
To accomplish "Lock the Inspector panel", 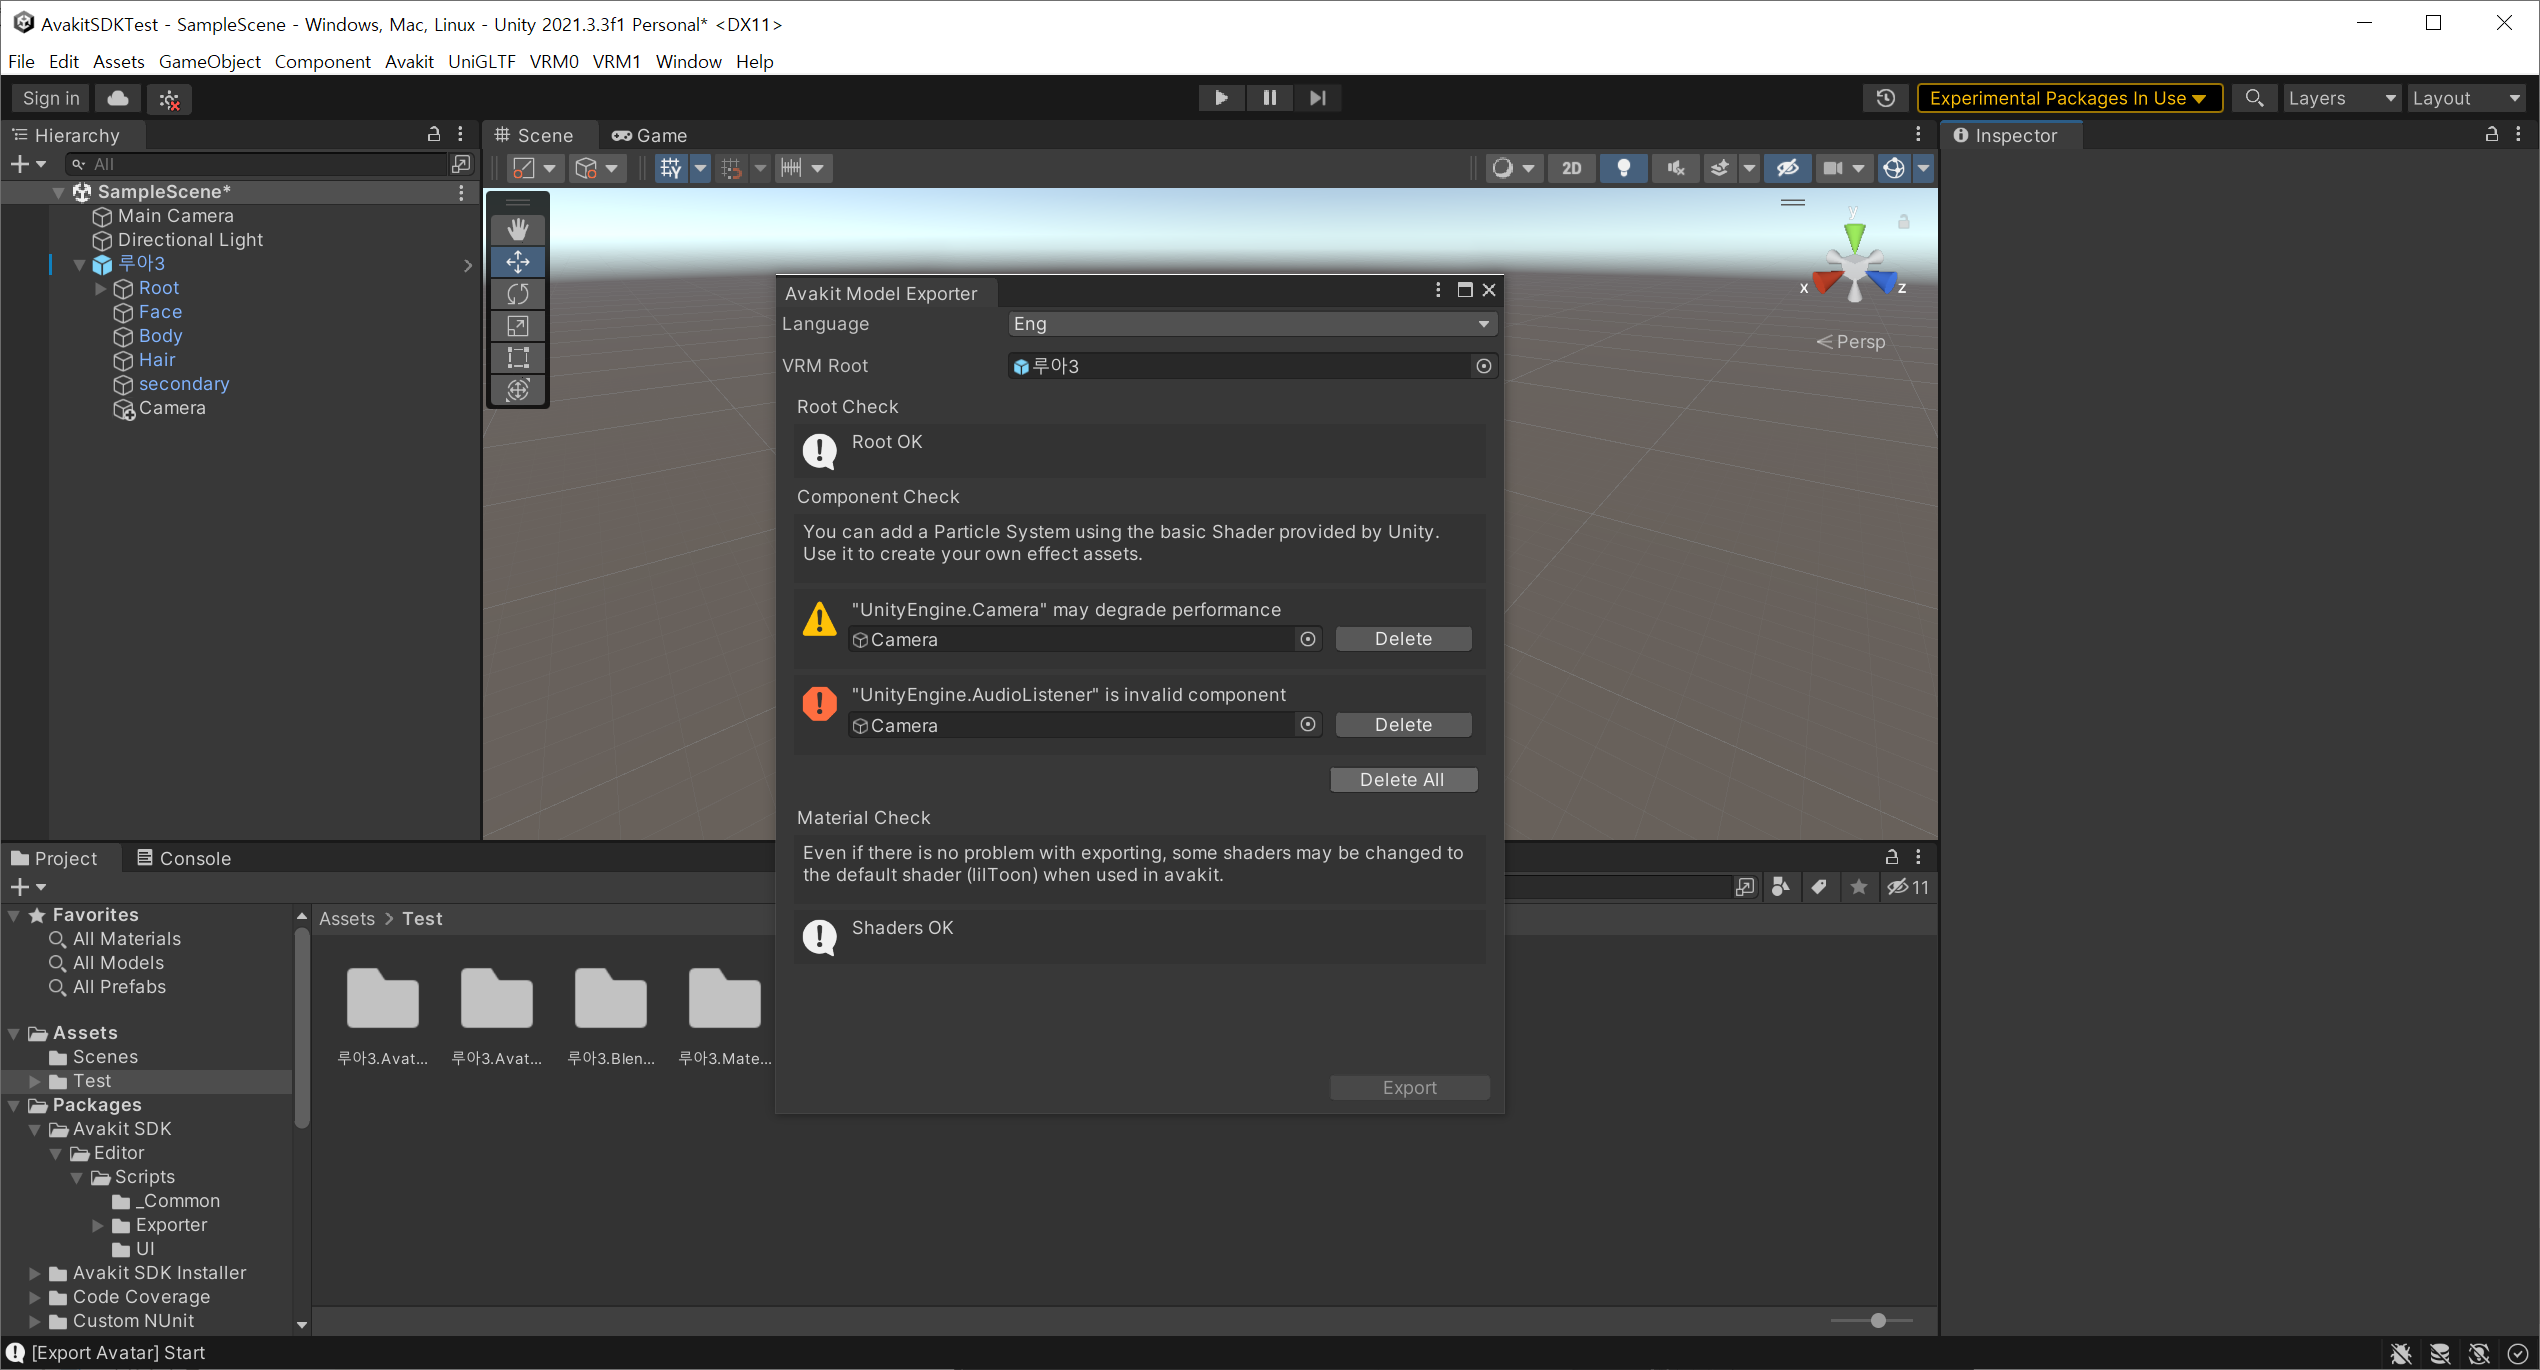I will click(x=2491, y=135).
